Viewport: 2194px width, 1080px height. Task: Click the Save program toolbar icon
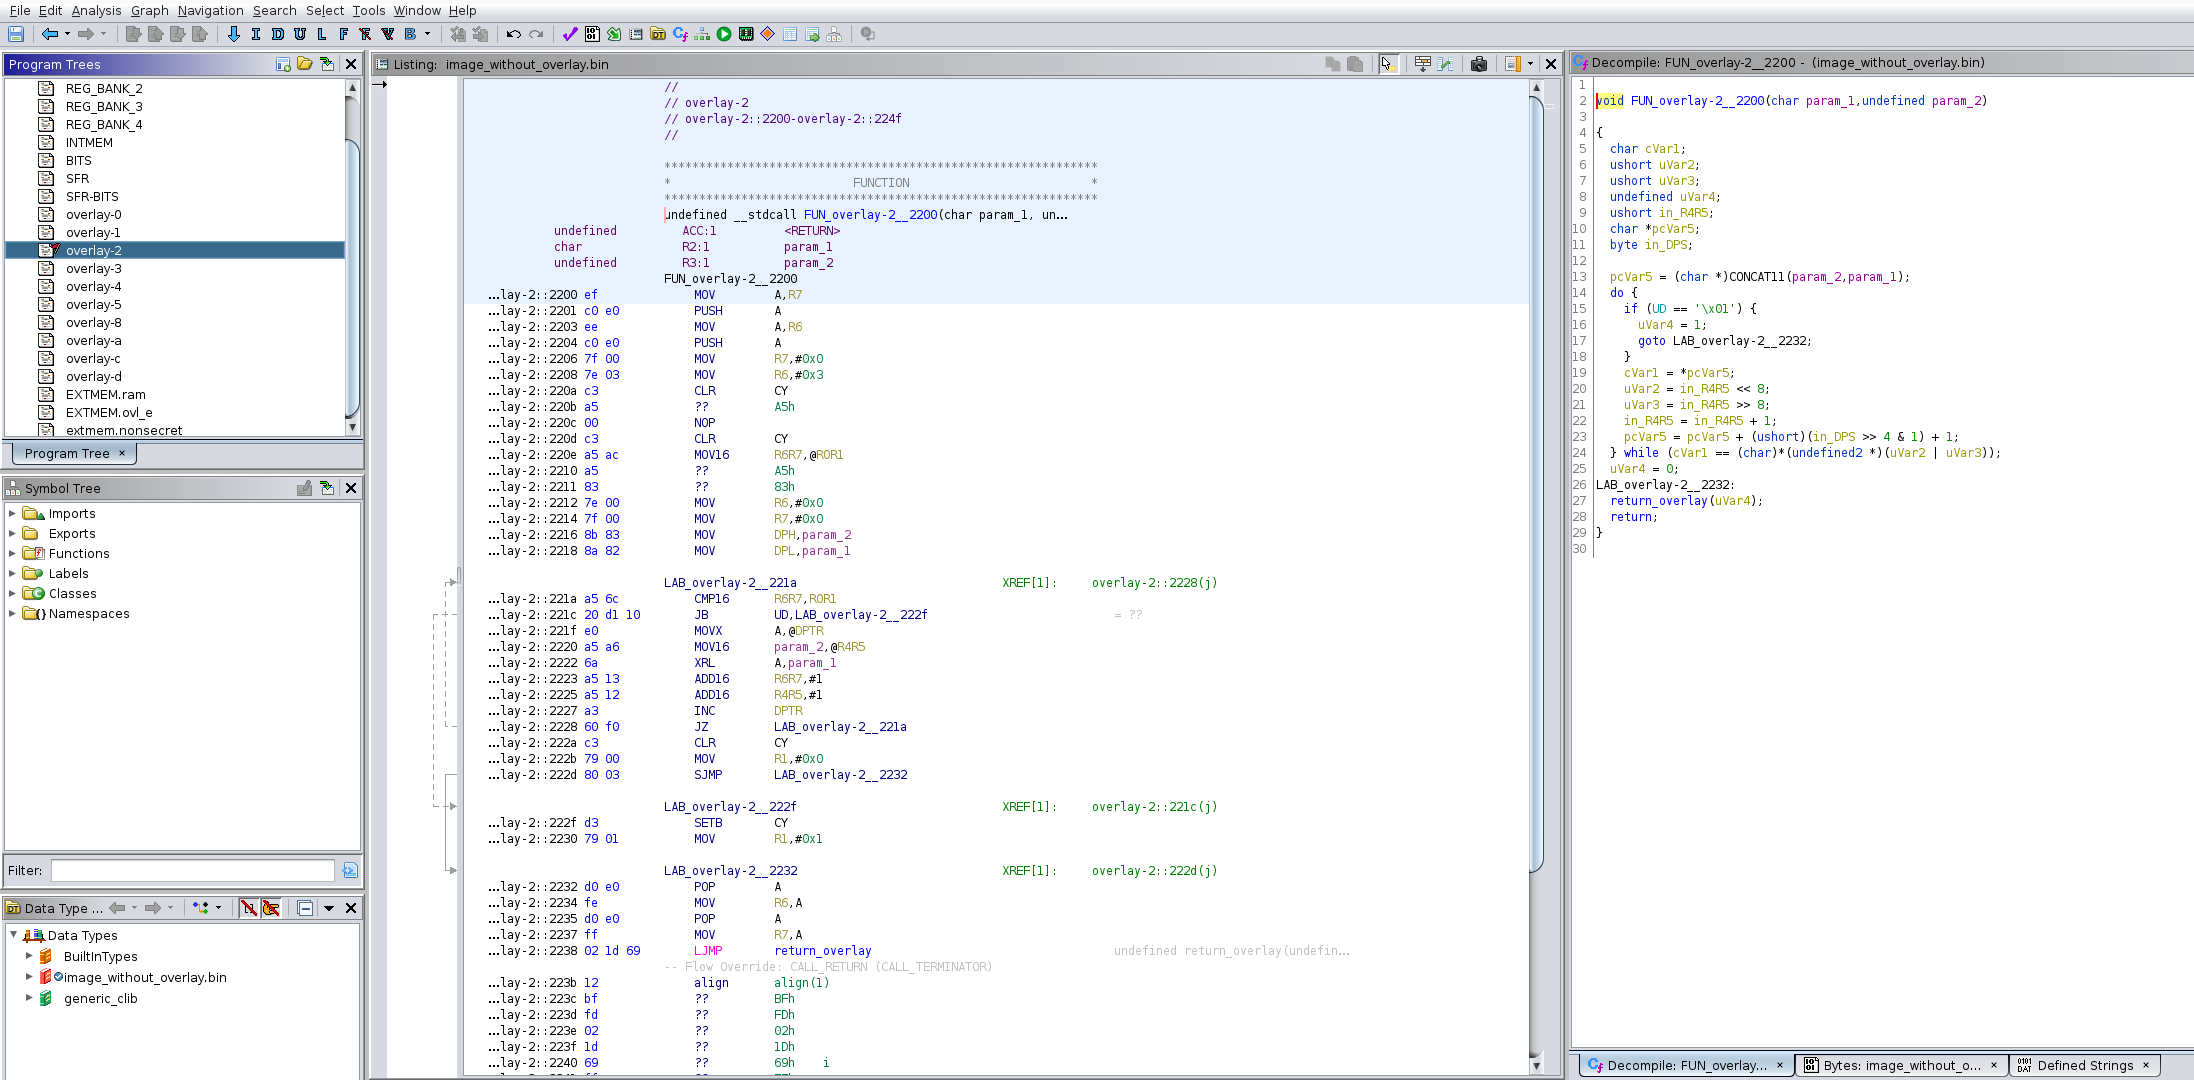(16, 34)
